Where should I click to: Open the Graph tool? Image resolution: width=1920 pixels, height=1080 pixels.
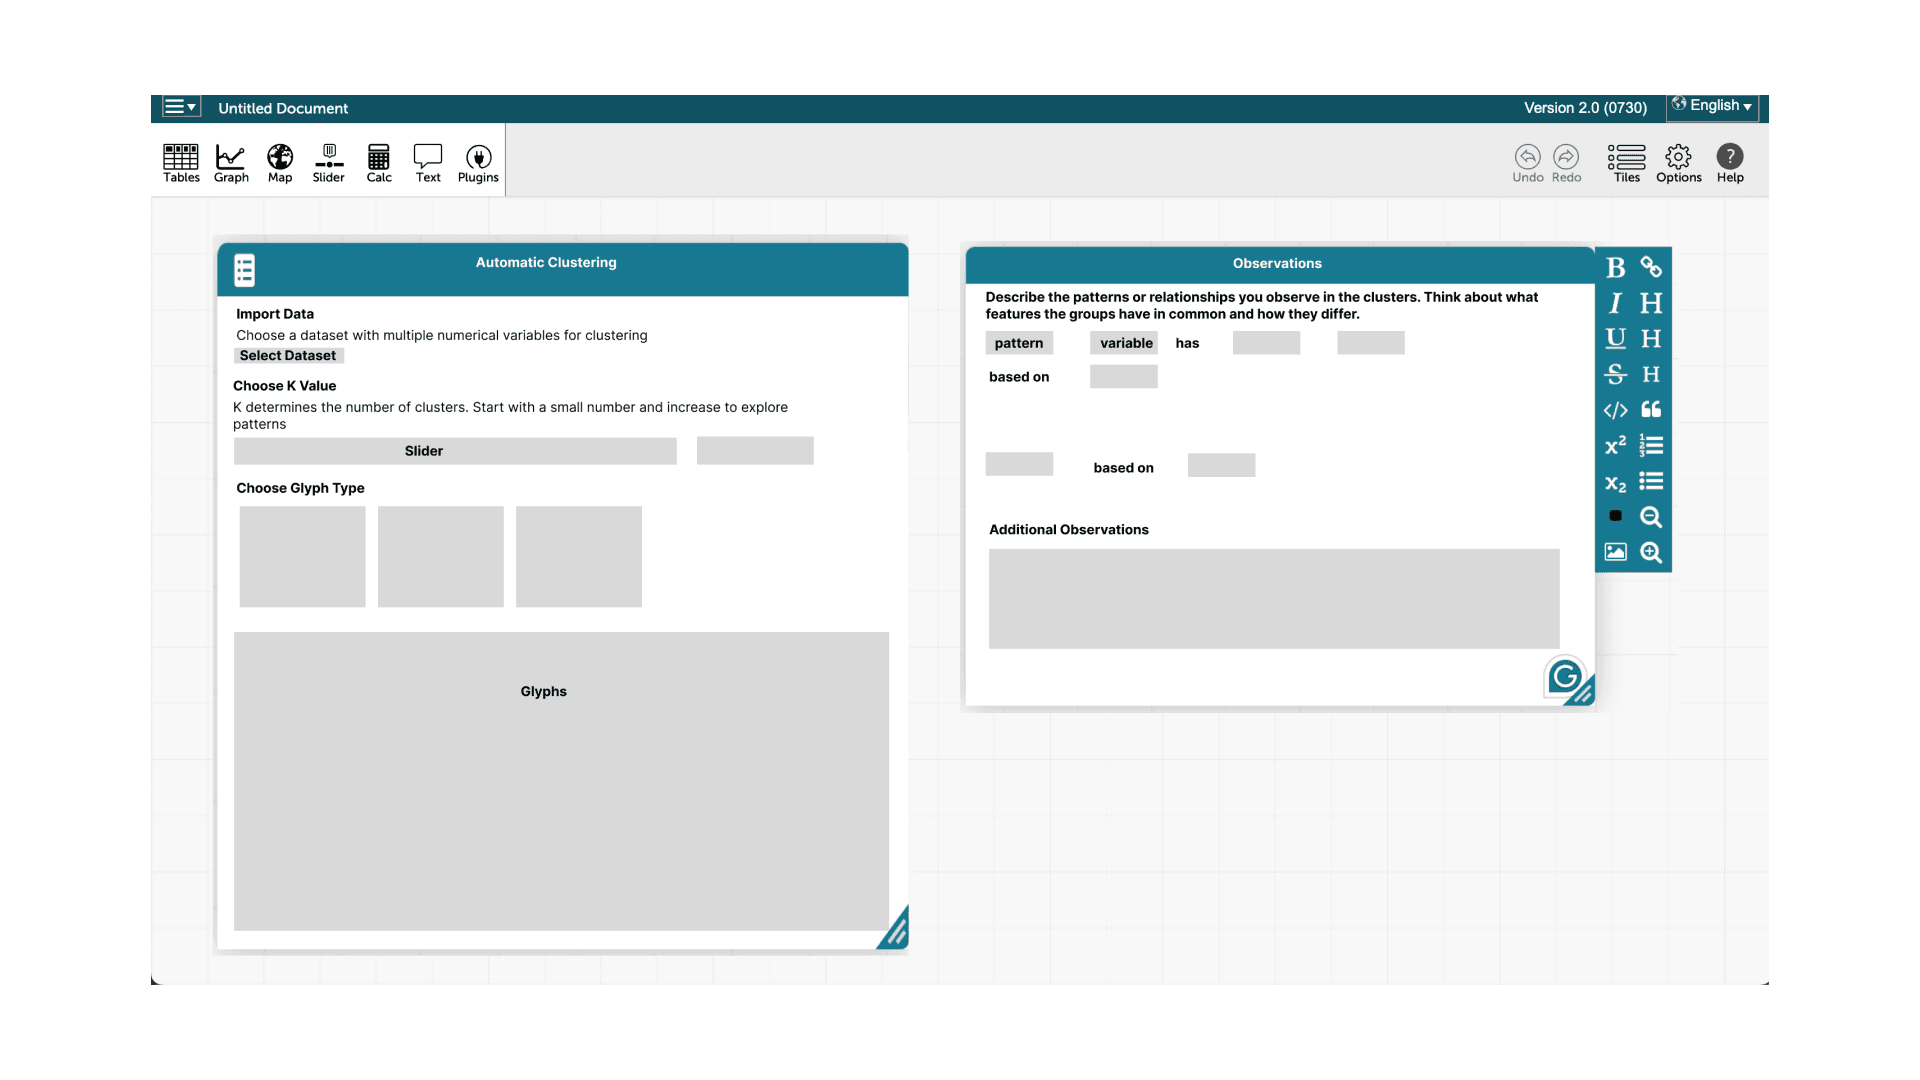(x=231, y=163)
